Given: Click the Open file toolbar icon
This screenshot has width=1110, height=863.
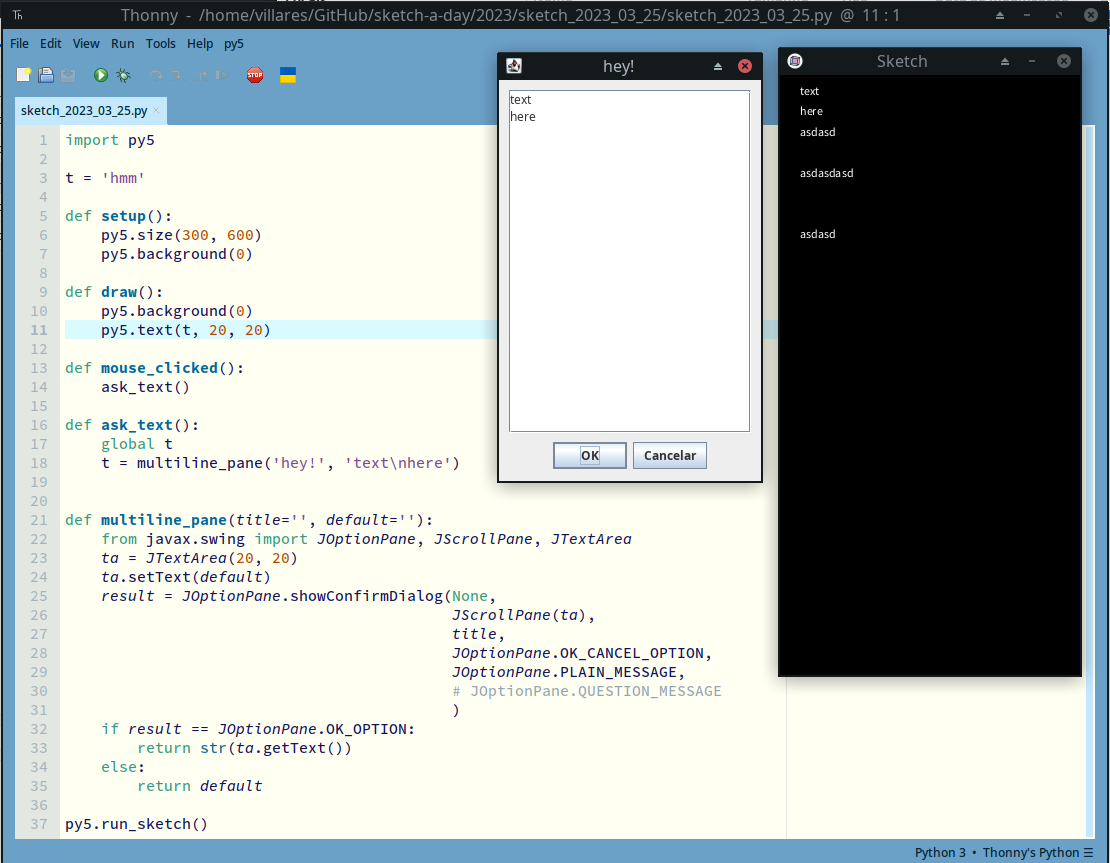Looking at the screenshot, I should 46,75.
